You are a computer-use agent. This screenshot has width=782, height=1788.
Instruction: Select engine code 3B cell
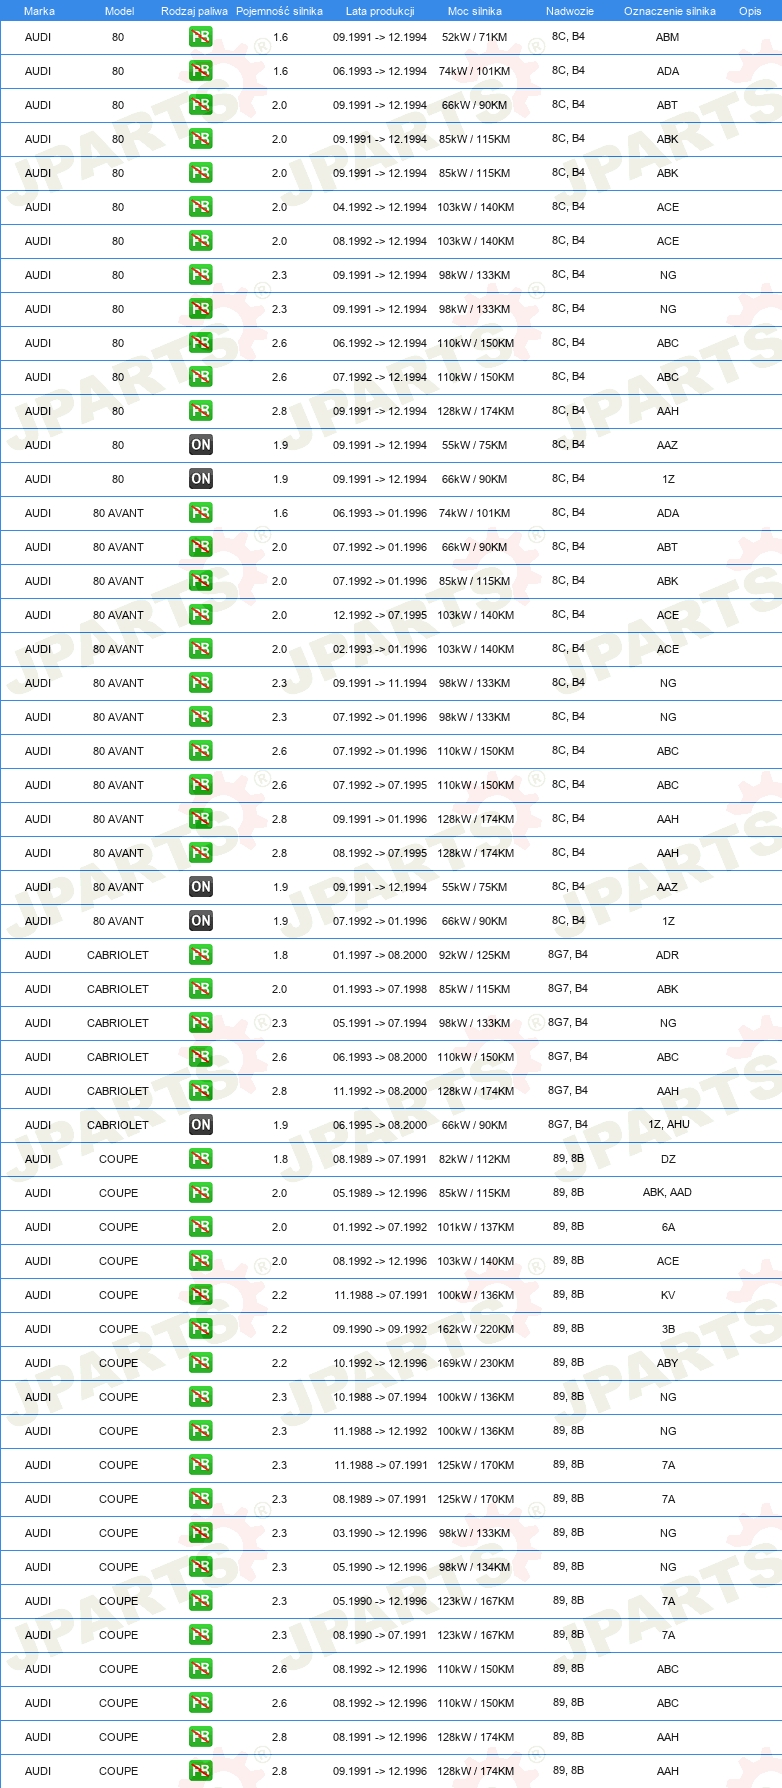[668, 1329]
